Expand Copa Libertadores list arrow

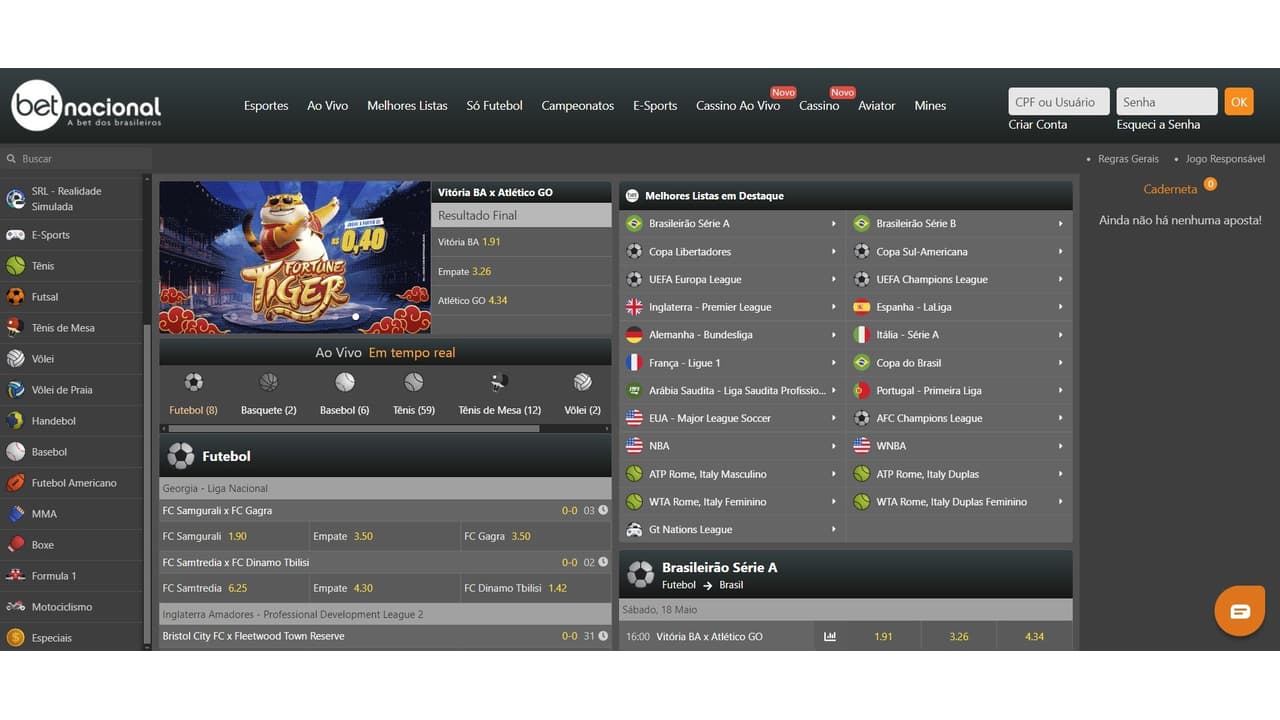point(834,251)
